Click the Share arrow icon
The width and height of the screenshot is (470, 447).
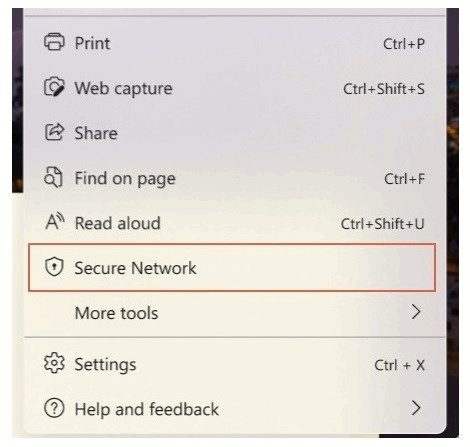click(54, 132)
